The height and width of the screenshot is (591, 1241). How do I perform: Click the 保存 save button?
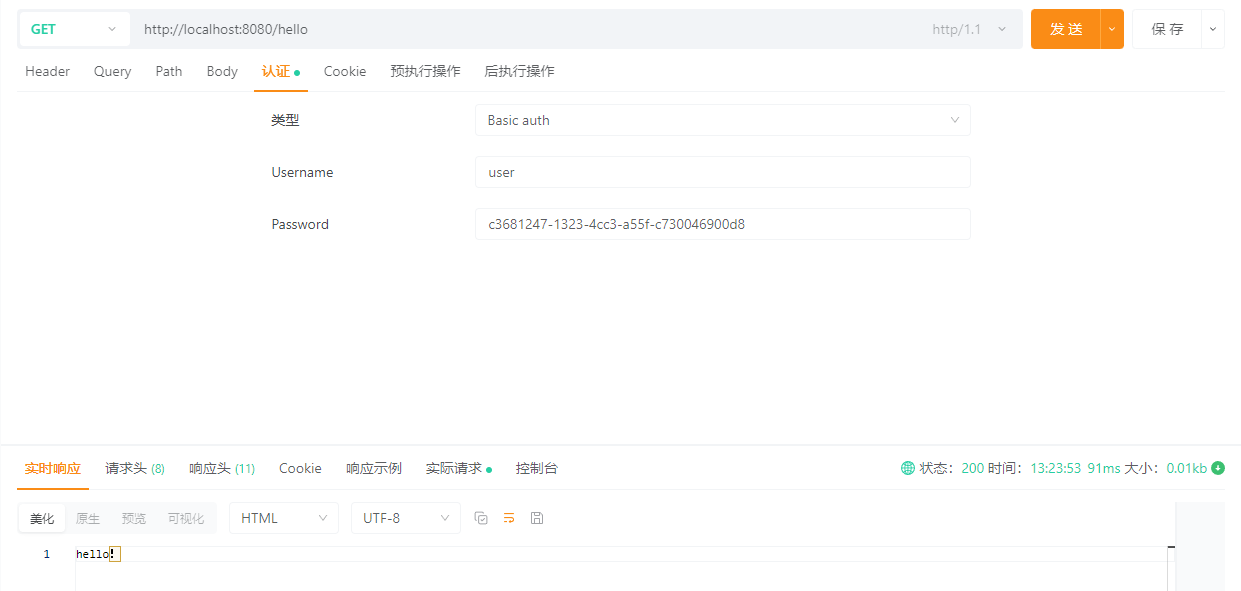(x=1167, y=29)
